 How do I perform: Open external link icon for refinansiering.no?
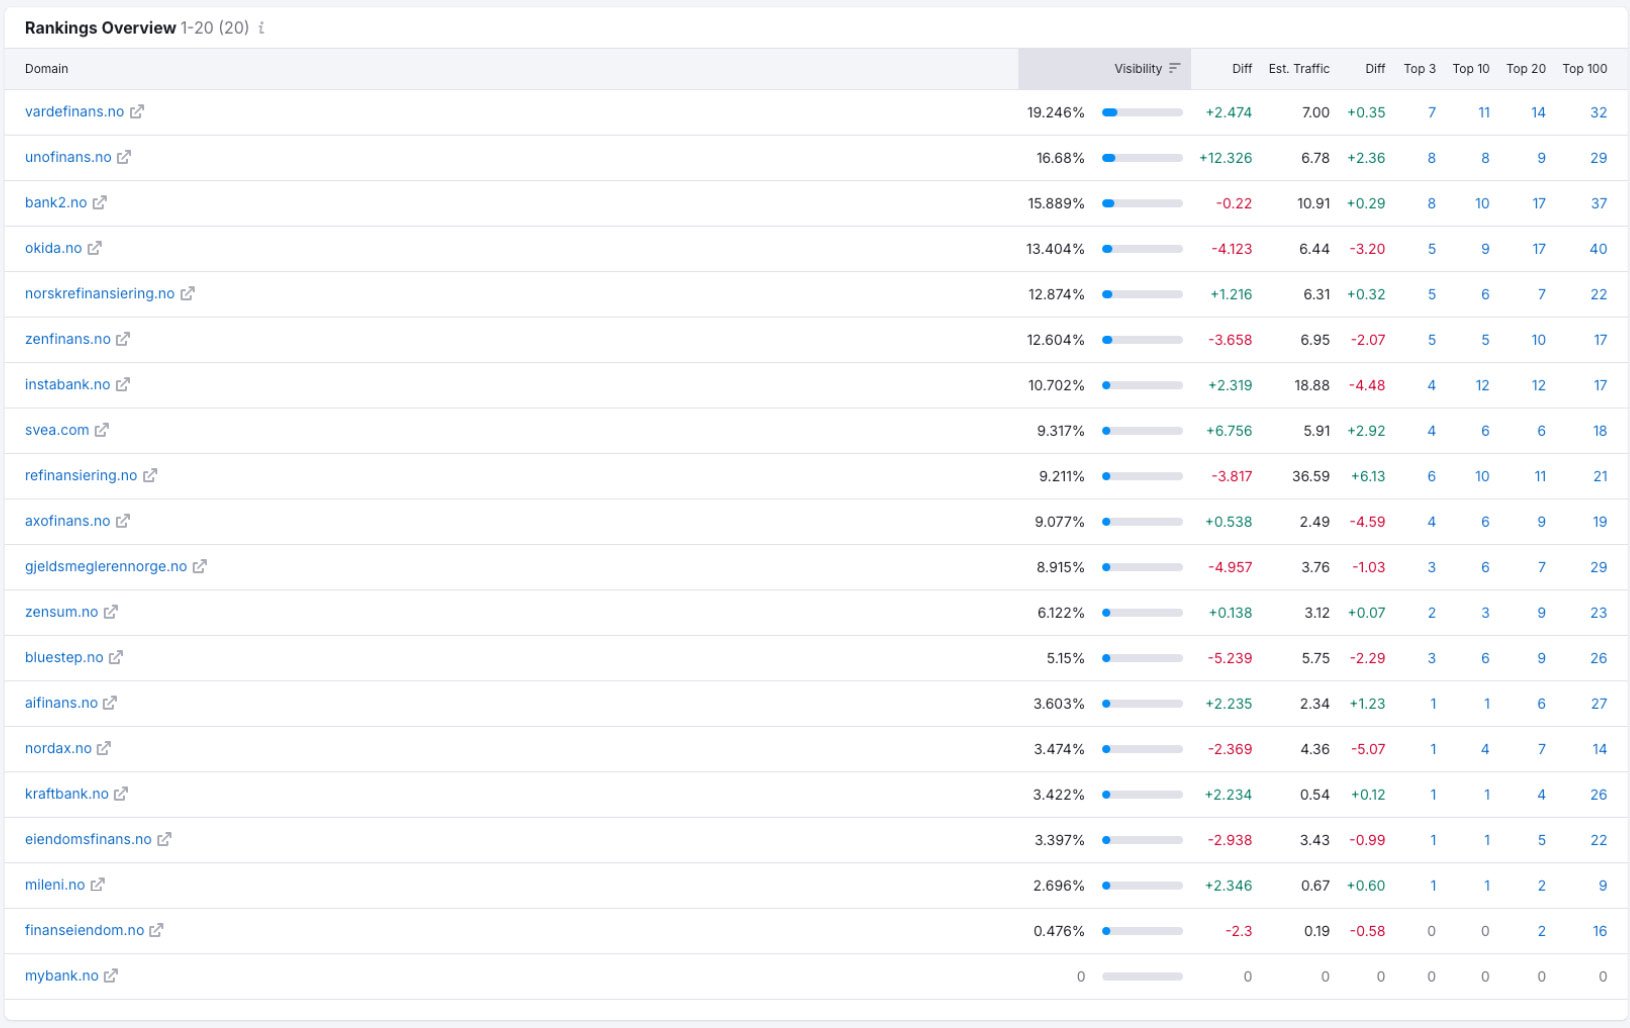[150, 476]
